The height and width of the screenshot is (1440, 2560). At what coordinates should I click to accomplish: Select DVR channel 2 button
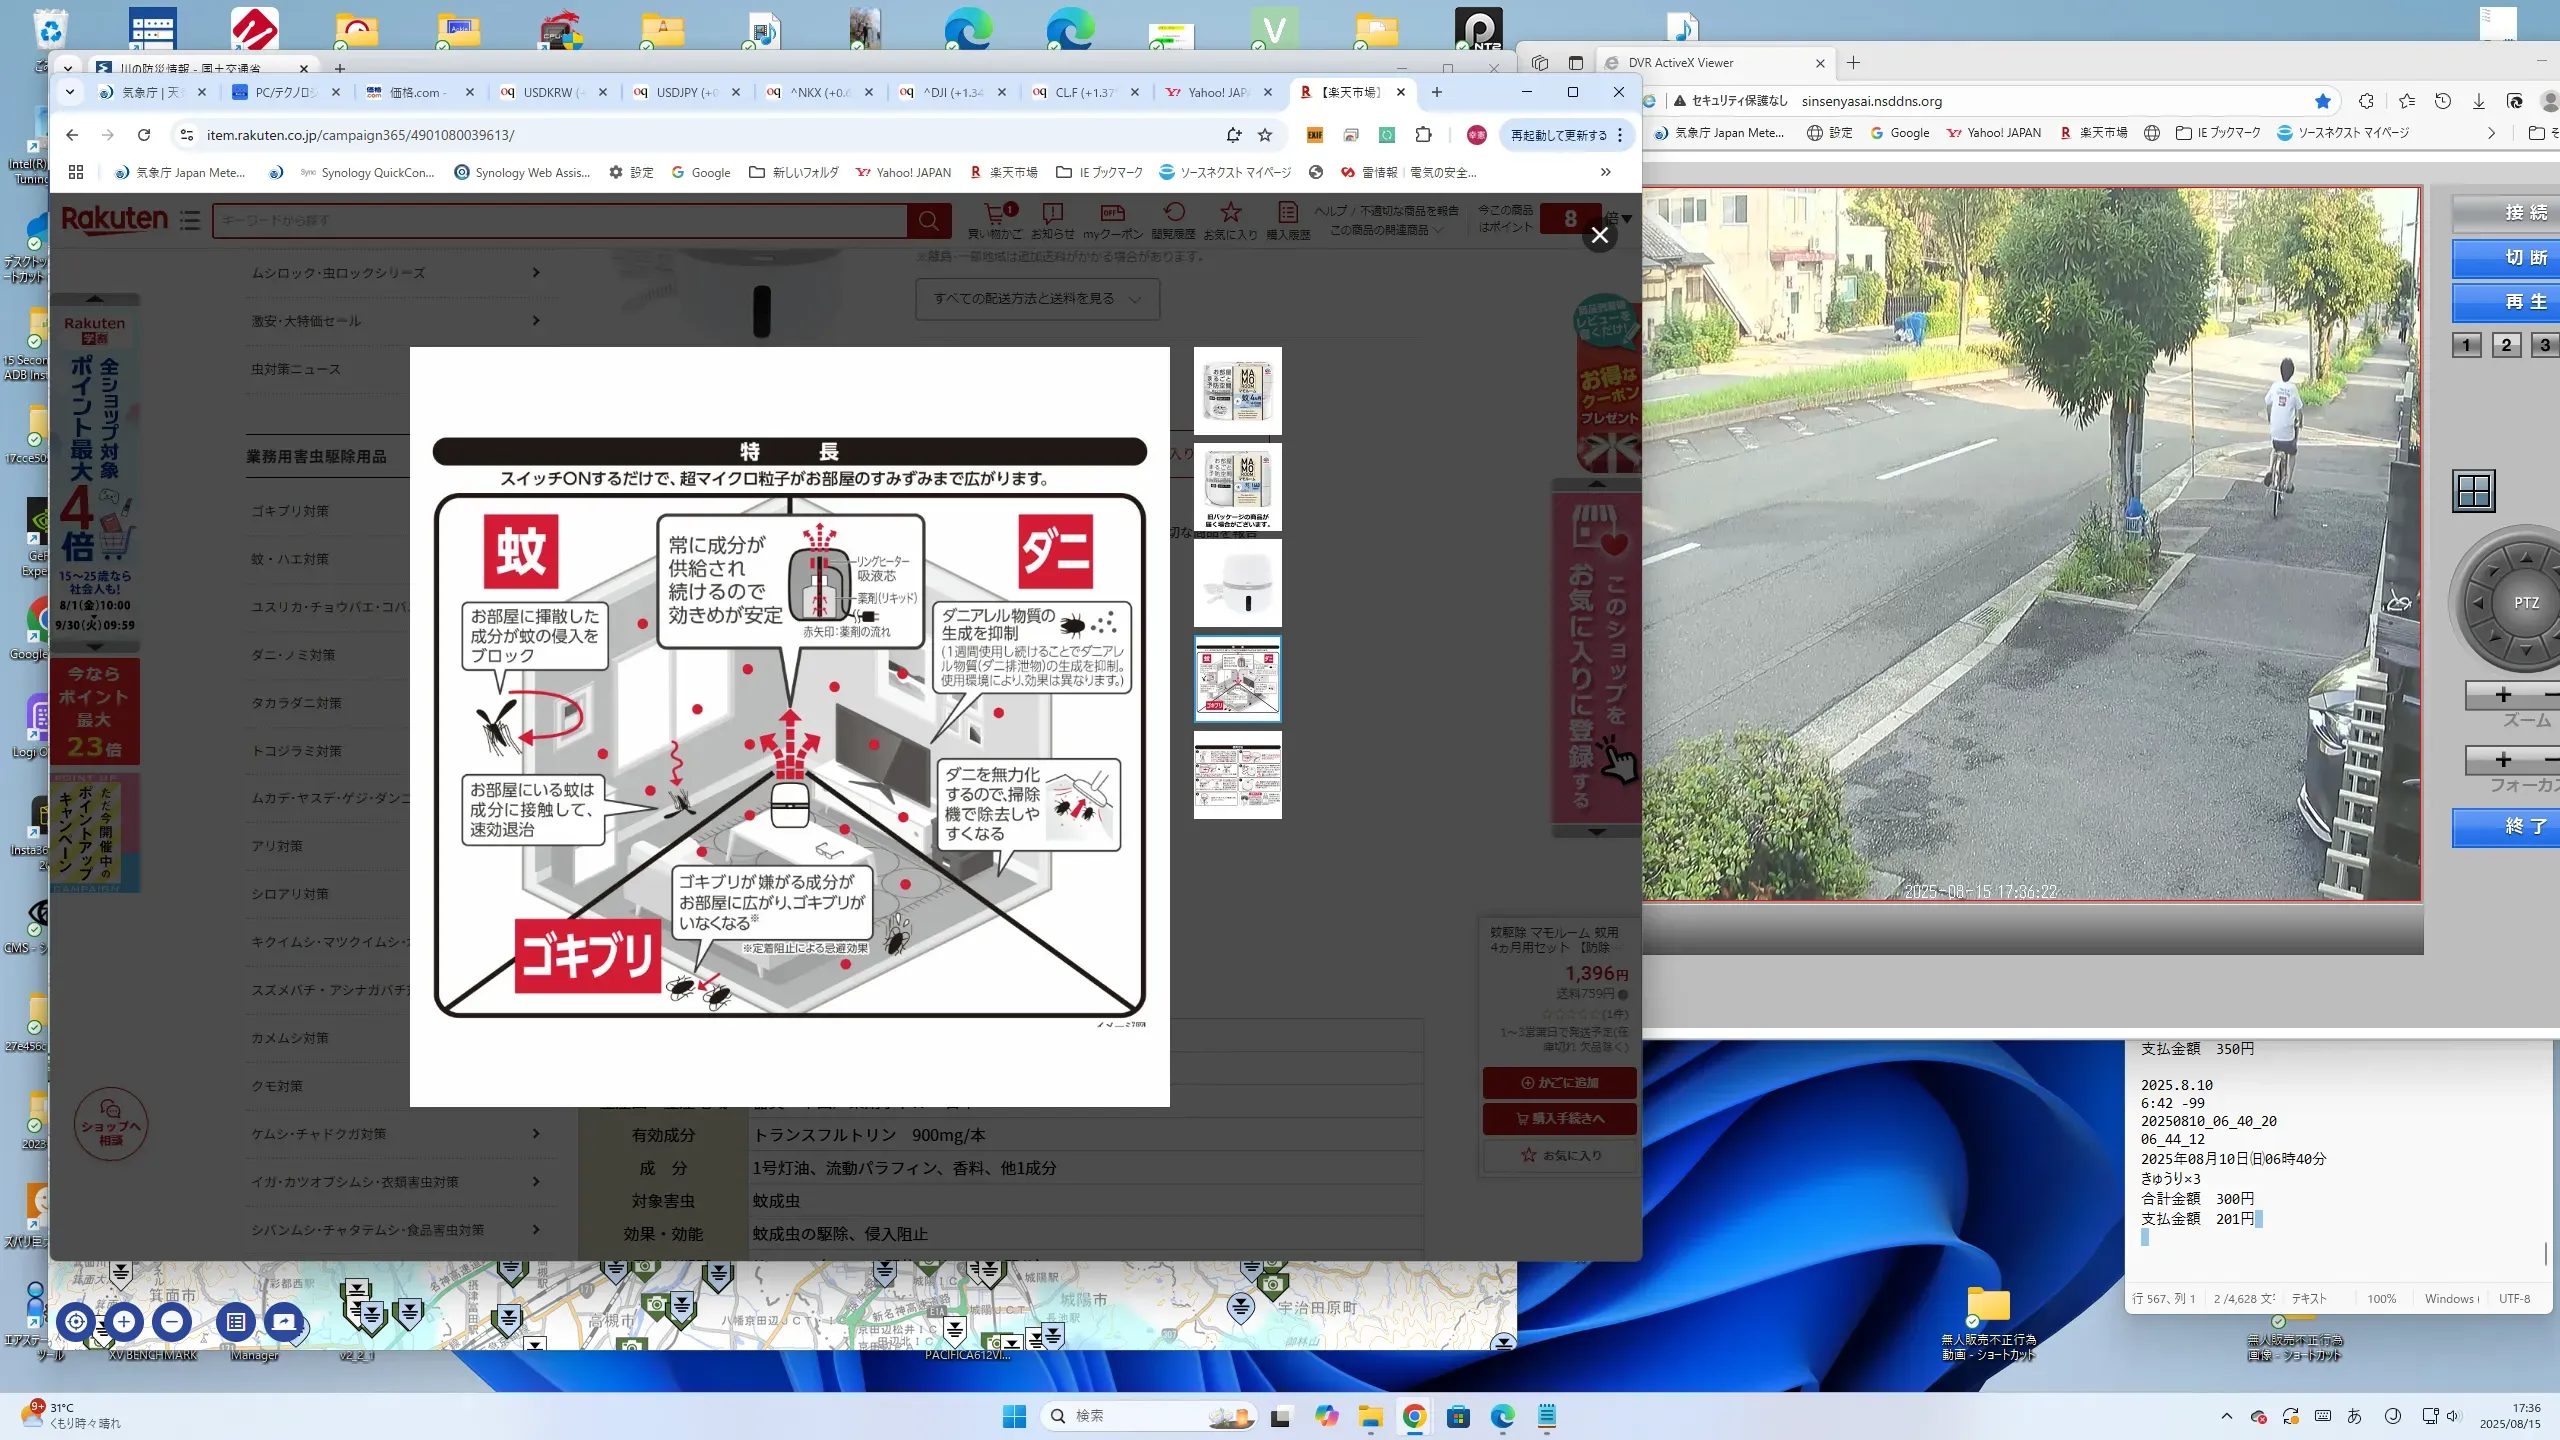pos(2505,345)
